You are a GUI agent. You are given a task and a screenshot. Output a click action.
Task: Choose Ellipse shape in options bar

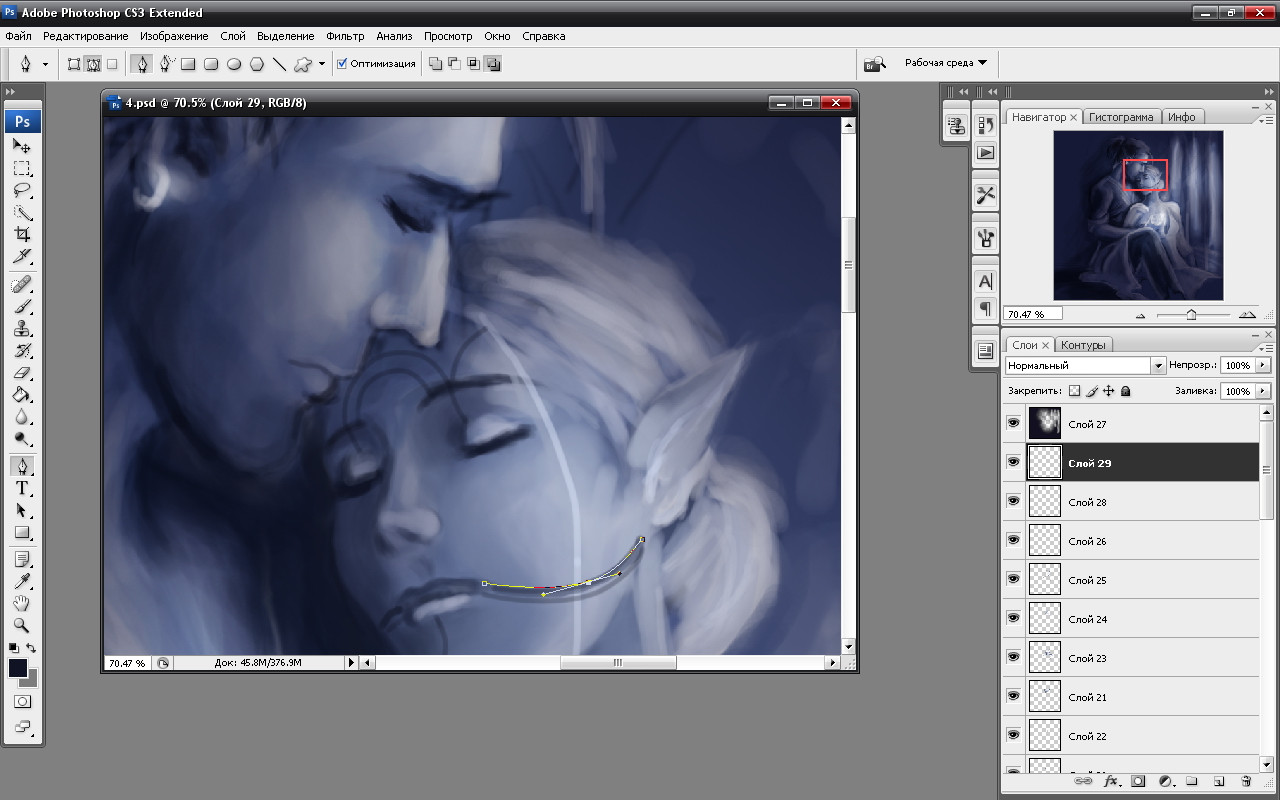point(234,64)
